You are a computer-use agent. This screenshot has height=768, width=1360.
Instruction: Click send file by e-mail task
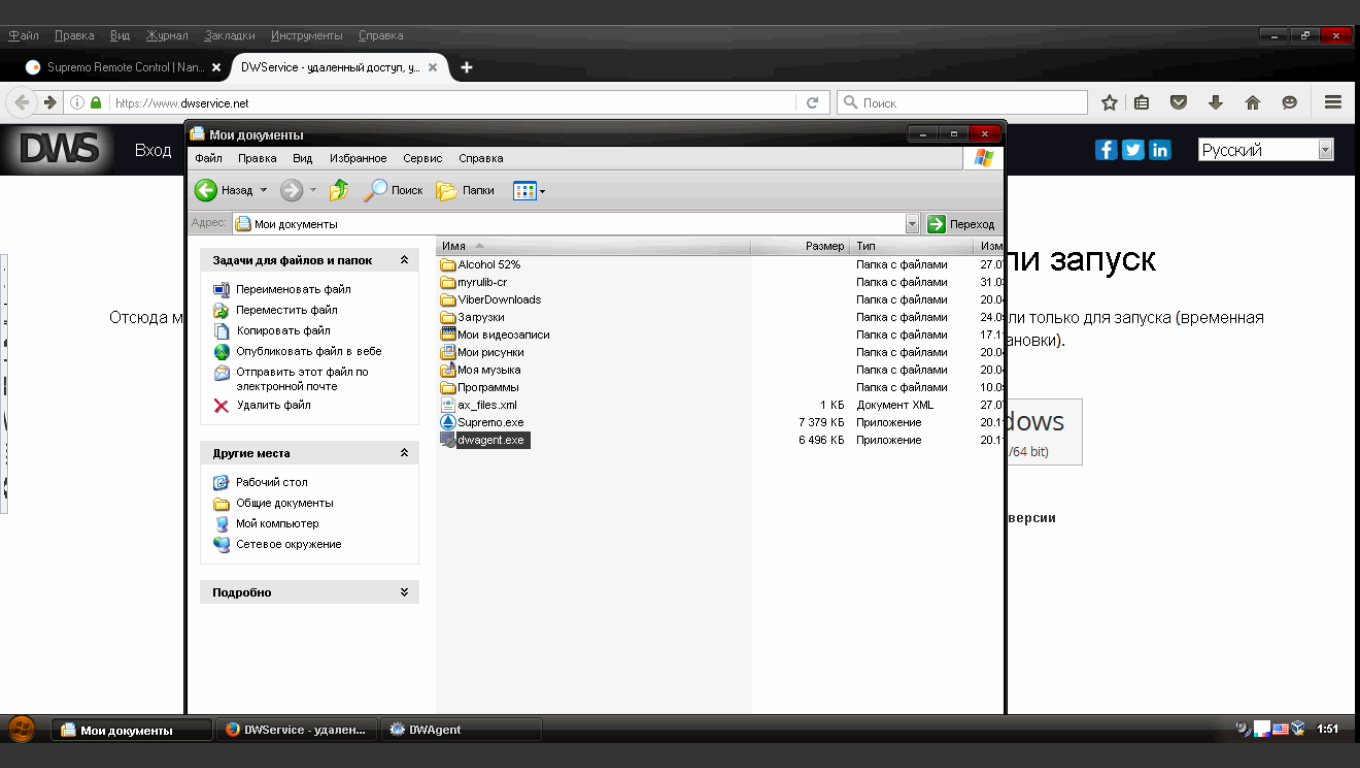coord(302,379)
